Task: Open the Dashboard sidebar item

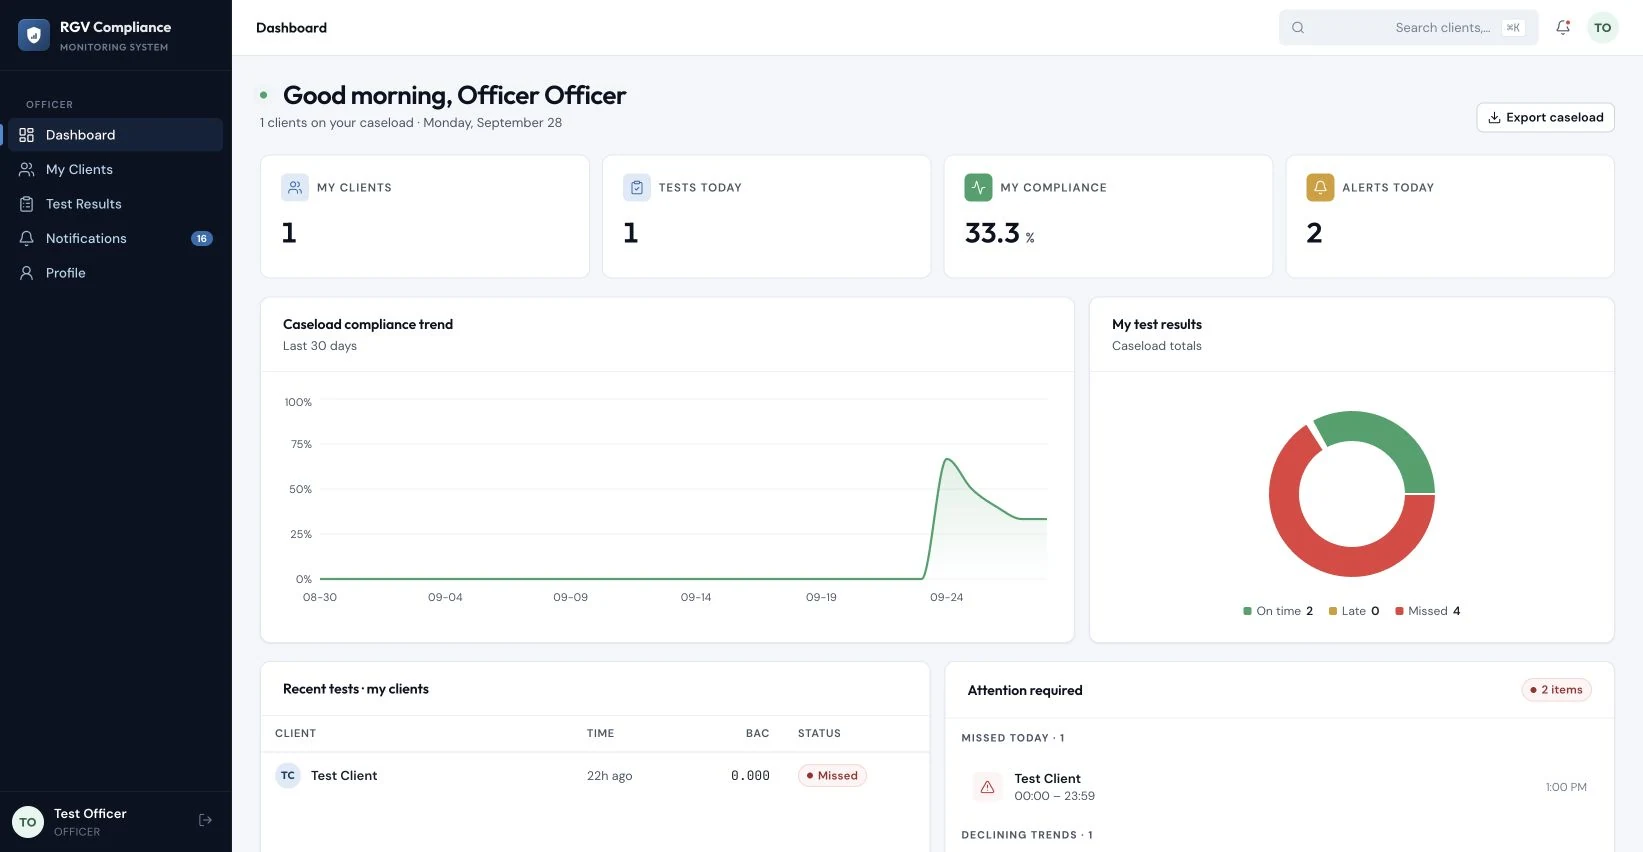Action: (x=116, y=135)
